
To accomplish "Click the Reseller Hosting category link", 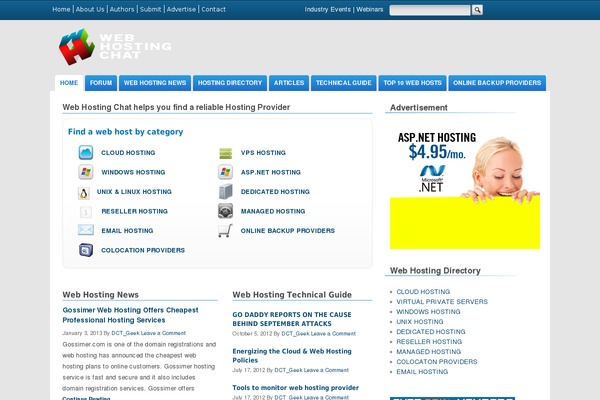I will coord(135,211).
